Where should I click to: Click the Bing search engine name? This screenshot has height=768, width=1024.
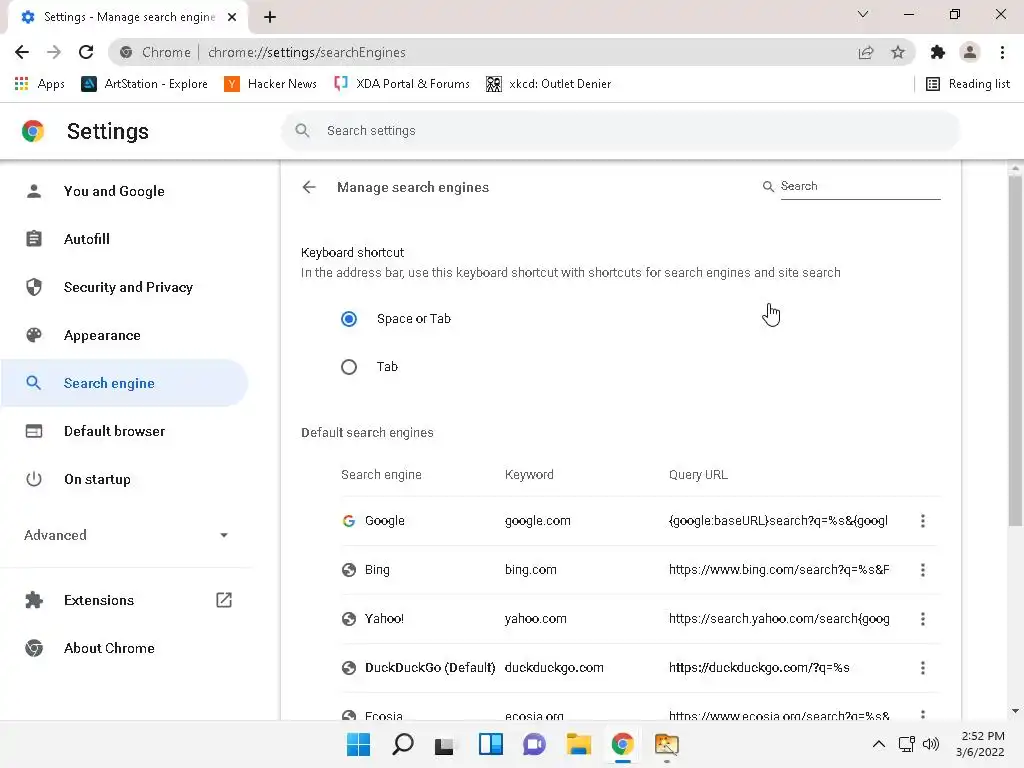pyautogui.click(x=377, y=569)
